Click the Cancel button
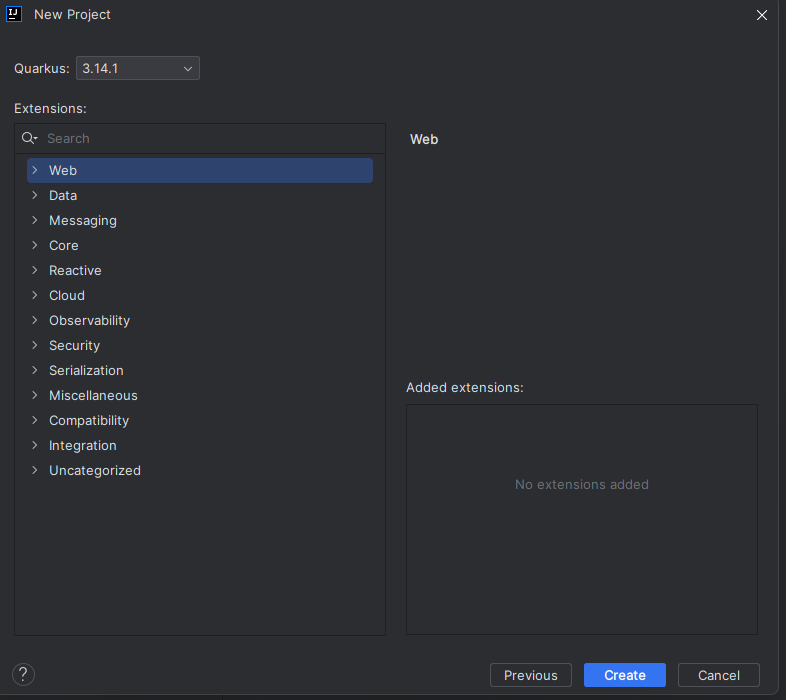786x700 pixels. tap(719, 675)
